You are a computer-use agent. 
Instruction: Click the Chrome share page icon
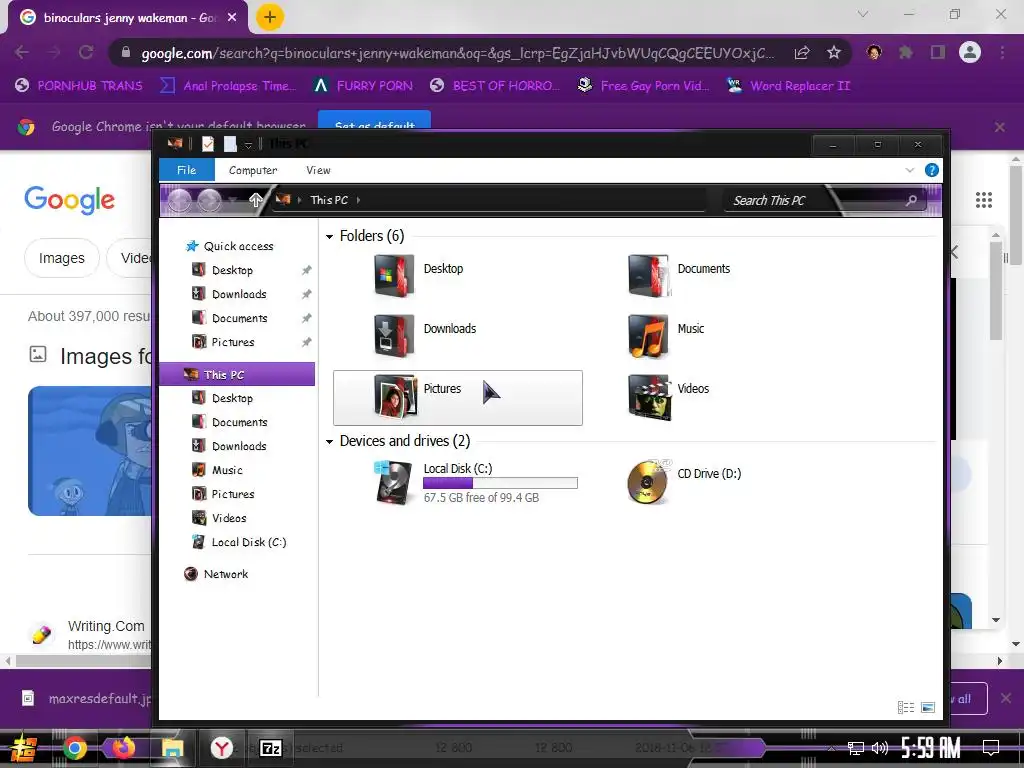pyautogui.click(x=802, y=53)
